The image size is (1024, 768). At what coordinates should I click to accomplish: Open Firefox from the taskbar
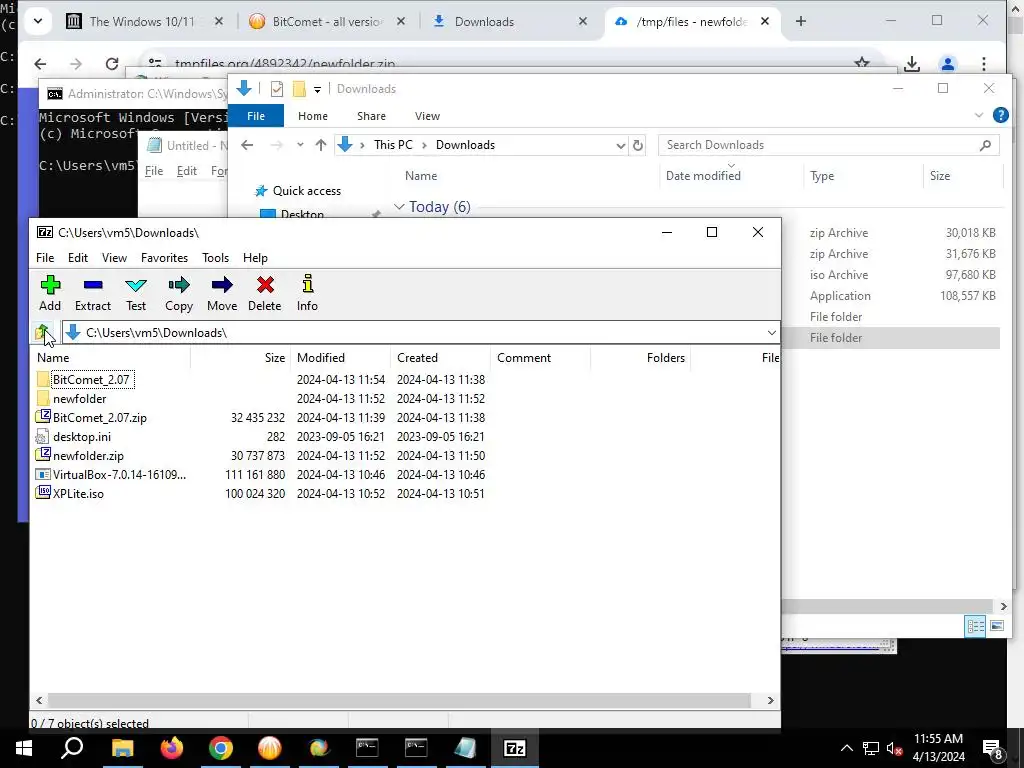click(x=172, y=748)
